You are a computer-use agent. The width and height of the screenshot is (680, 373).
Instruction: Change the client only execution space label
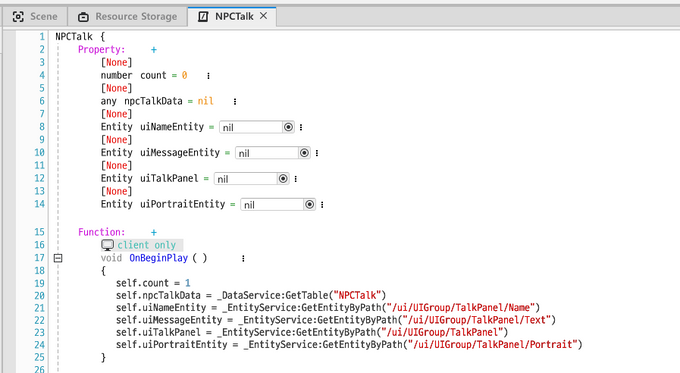[x=147, y=245]
